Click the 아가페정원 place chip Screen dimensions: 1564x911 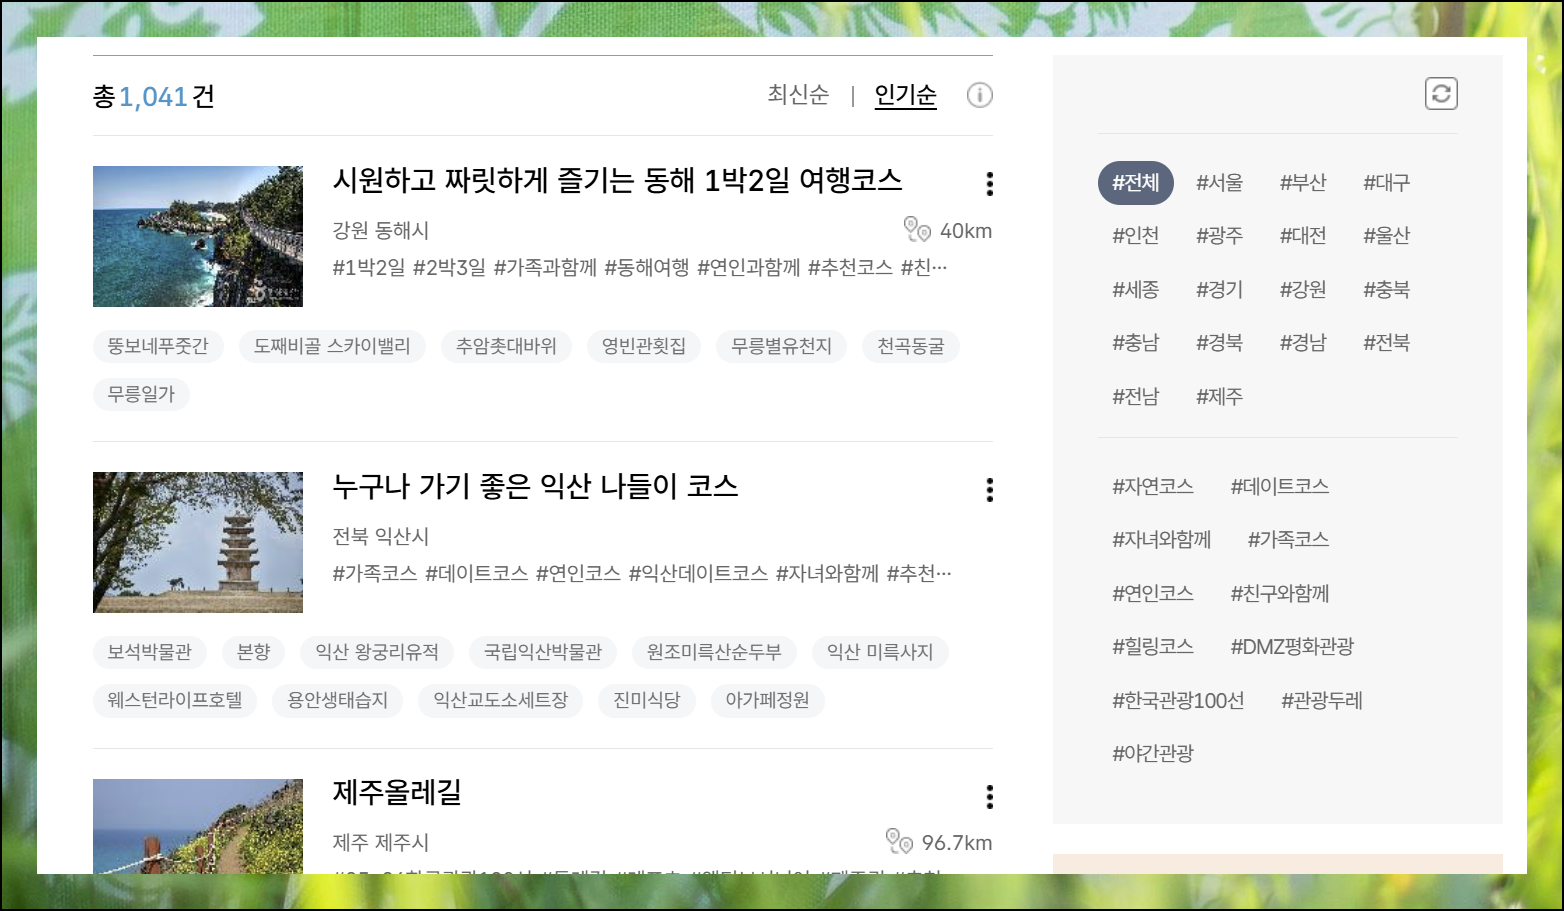pyautogui.click(x=768, y=700)
